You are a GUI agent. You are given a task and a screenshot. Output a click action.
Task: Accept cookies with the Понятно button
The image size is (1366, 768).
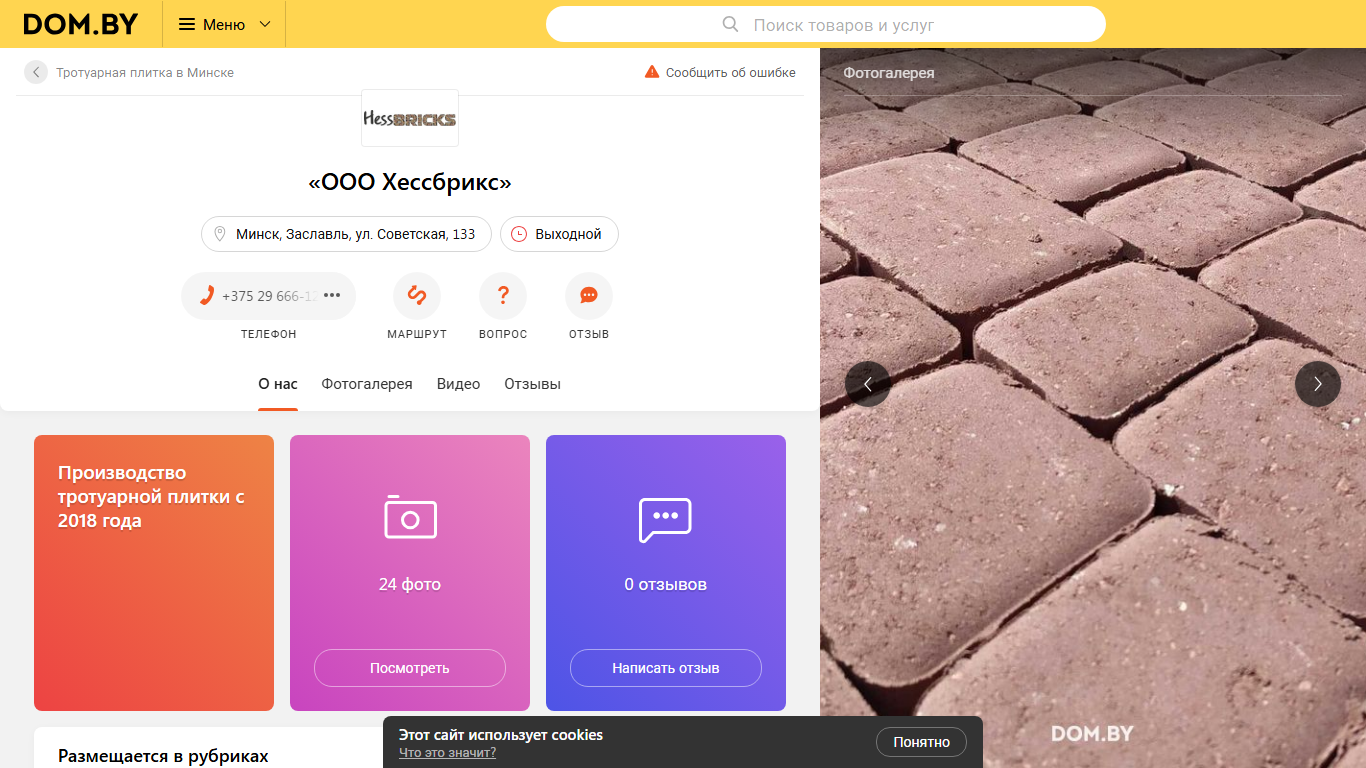[921, 742]
